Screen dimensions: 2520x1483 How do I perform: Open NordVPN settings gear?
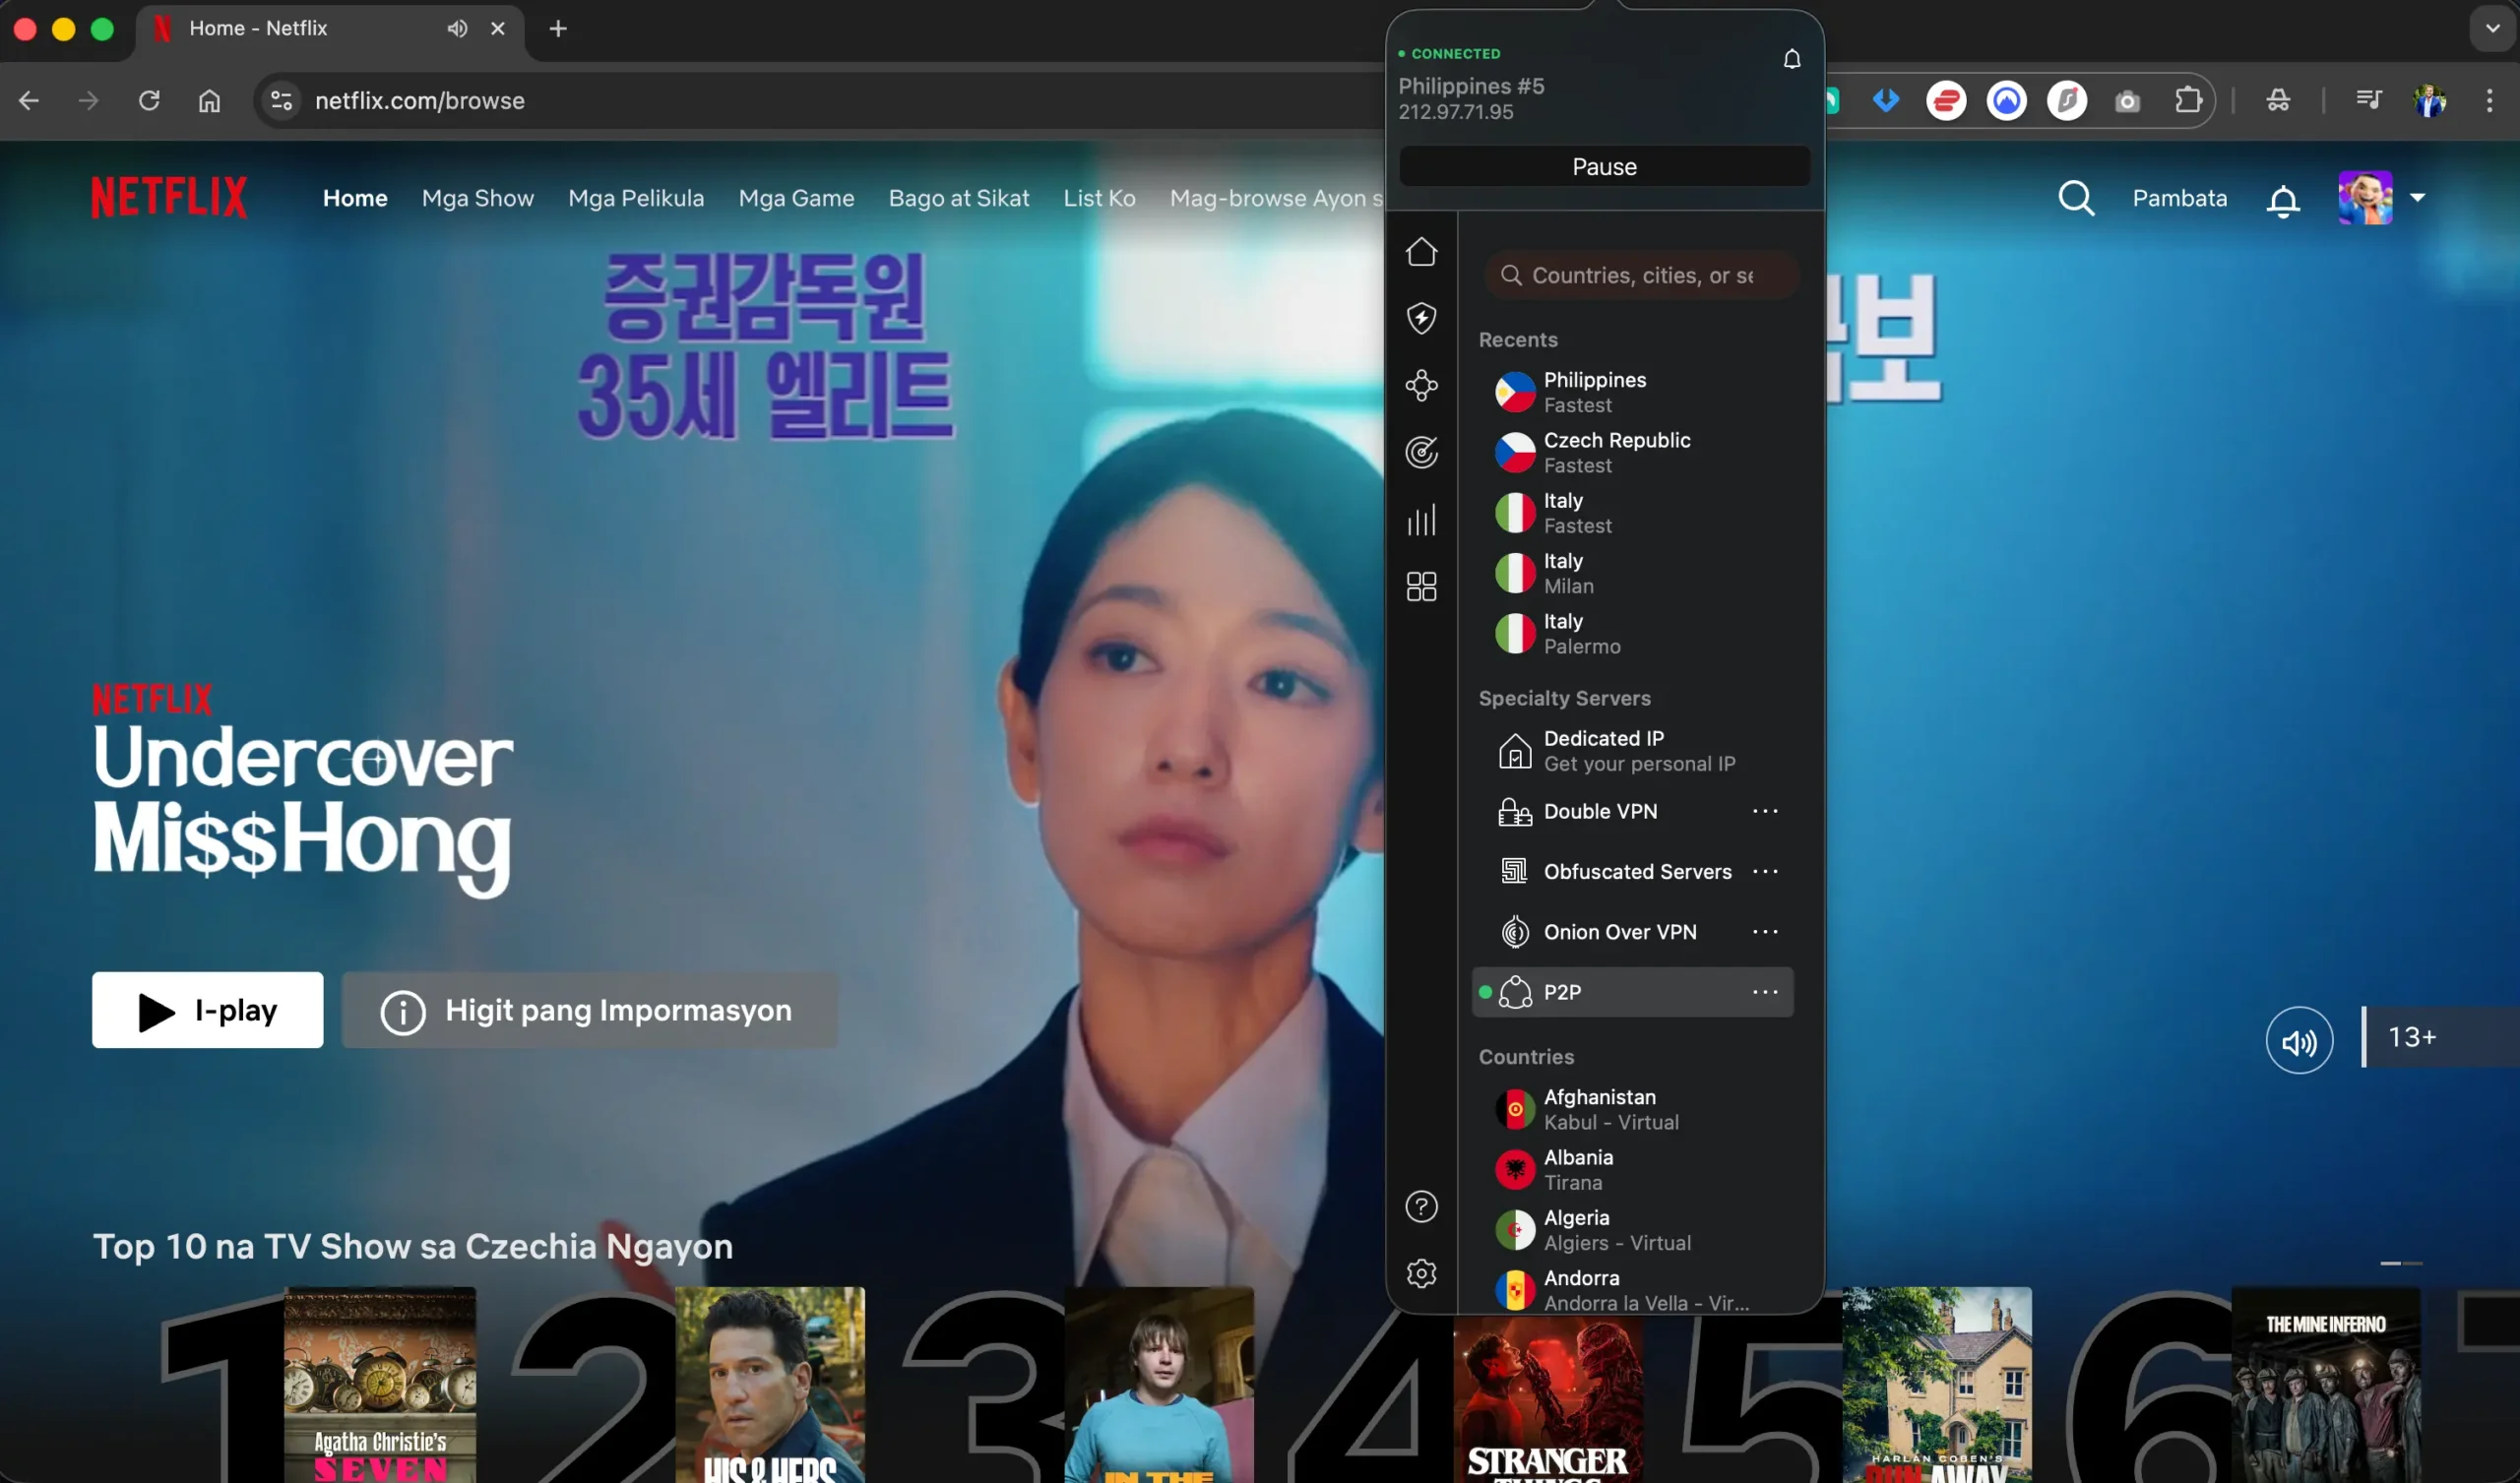tap(1421, 1272)
